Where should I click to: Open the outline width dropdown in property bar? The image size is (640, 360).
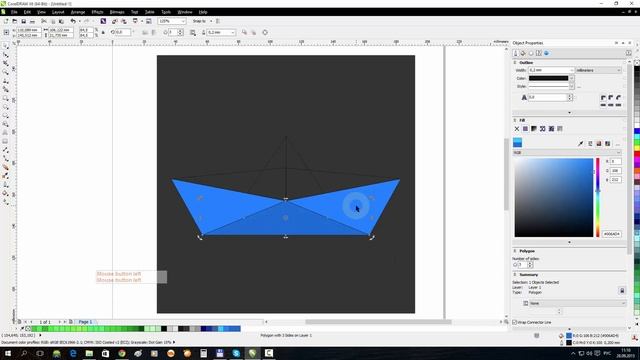pyautogui.click(x=233, y=32)
